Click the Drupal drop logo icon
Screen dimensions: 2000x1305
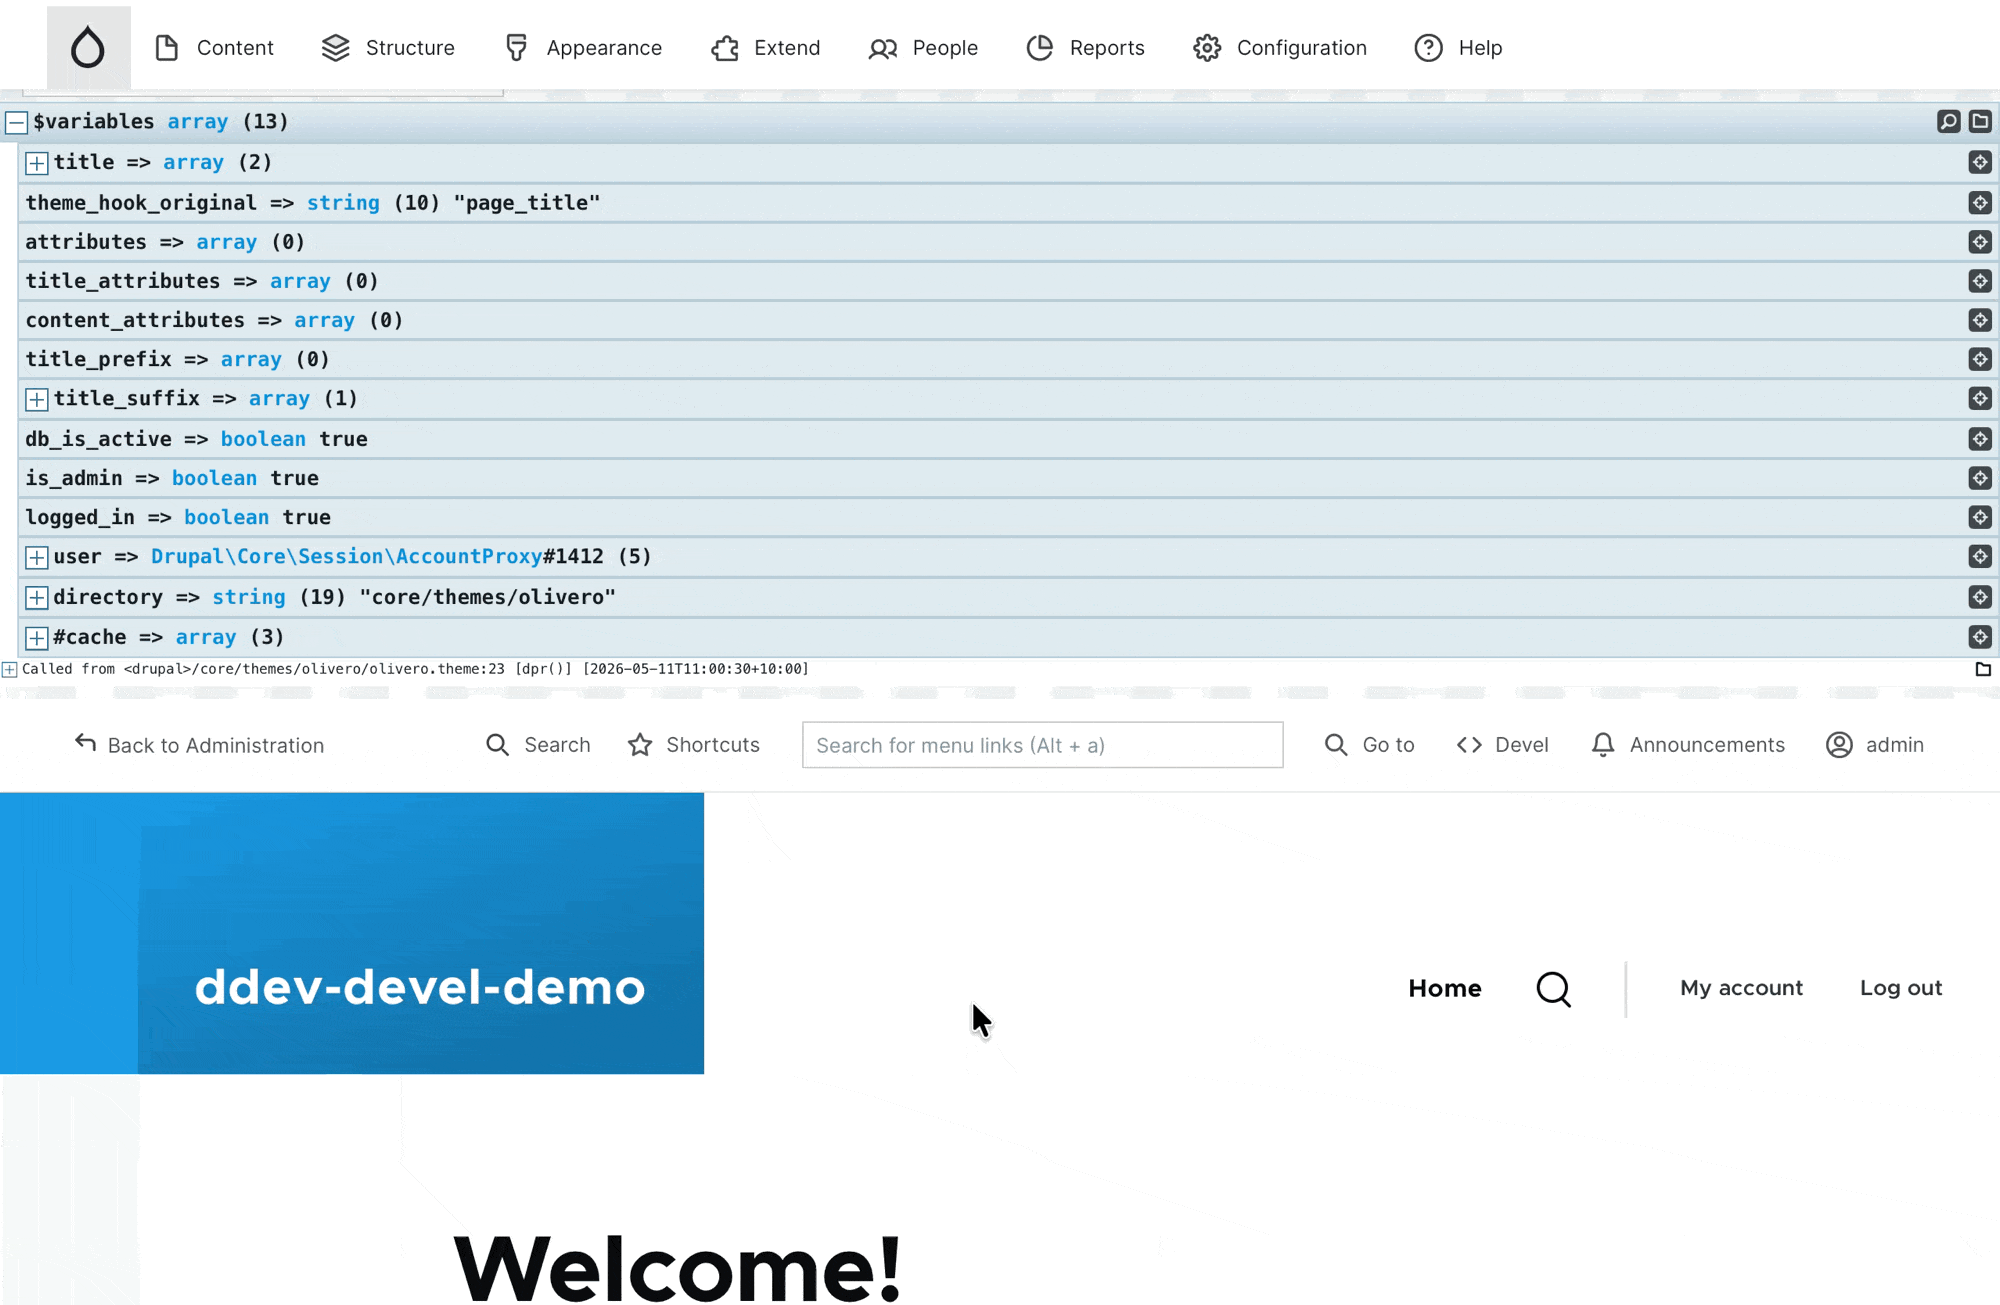88,47
